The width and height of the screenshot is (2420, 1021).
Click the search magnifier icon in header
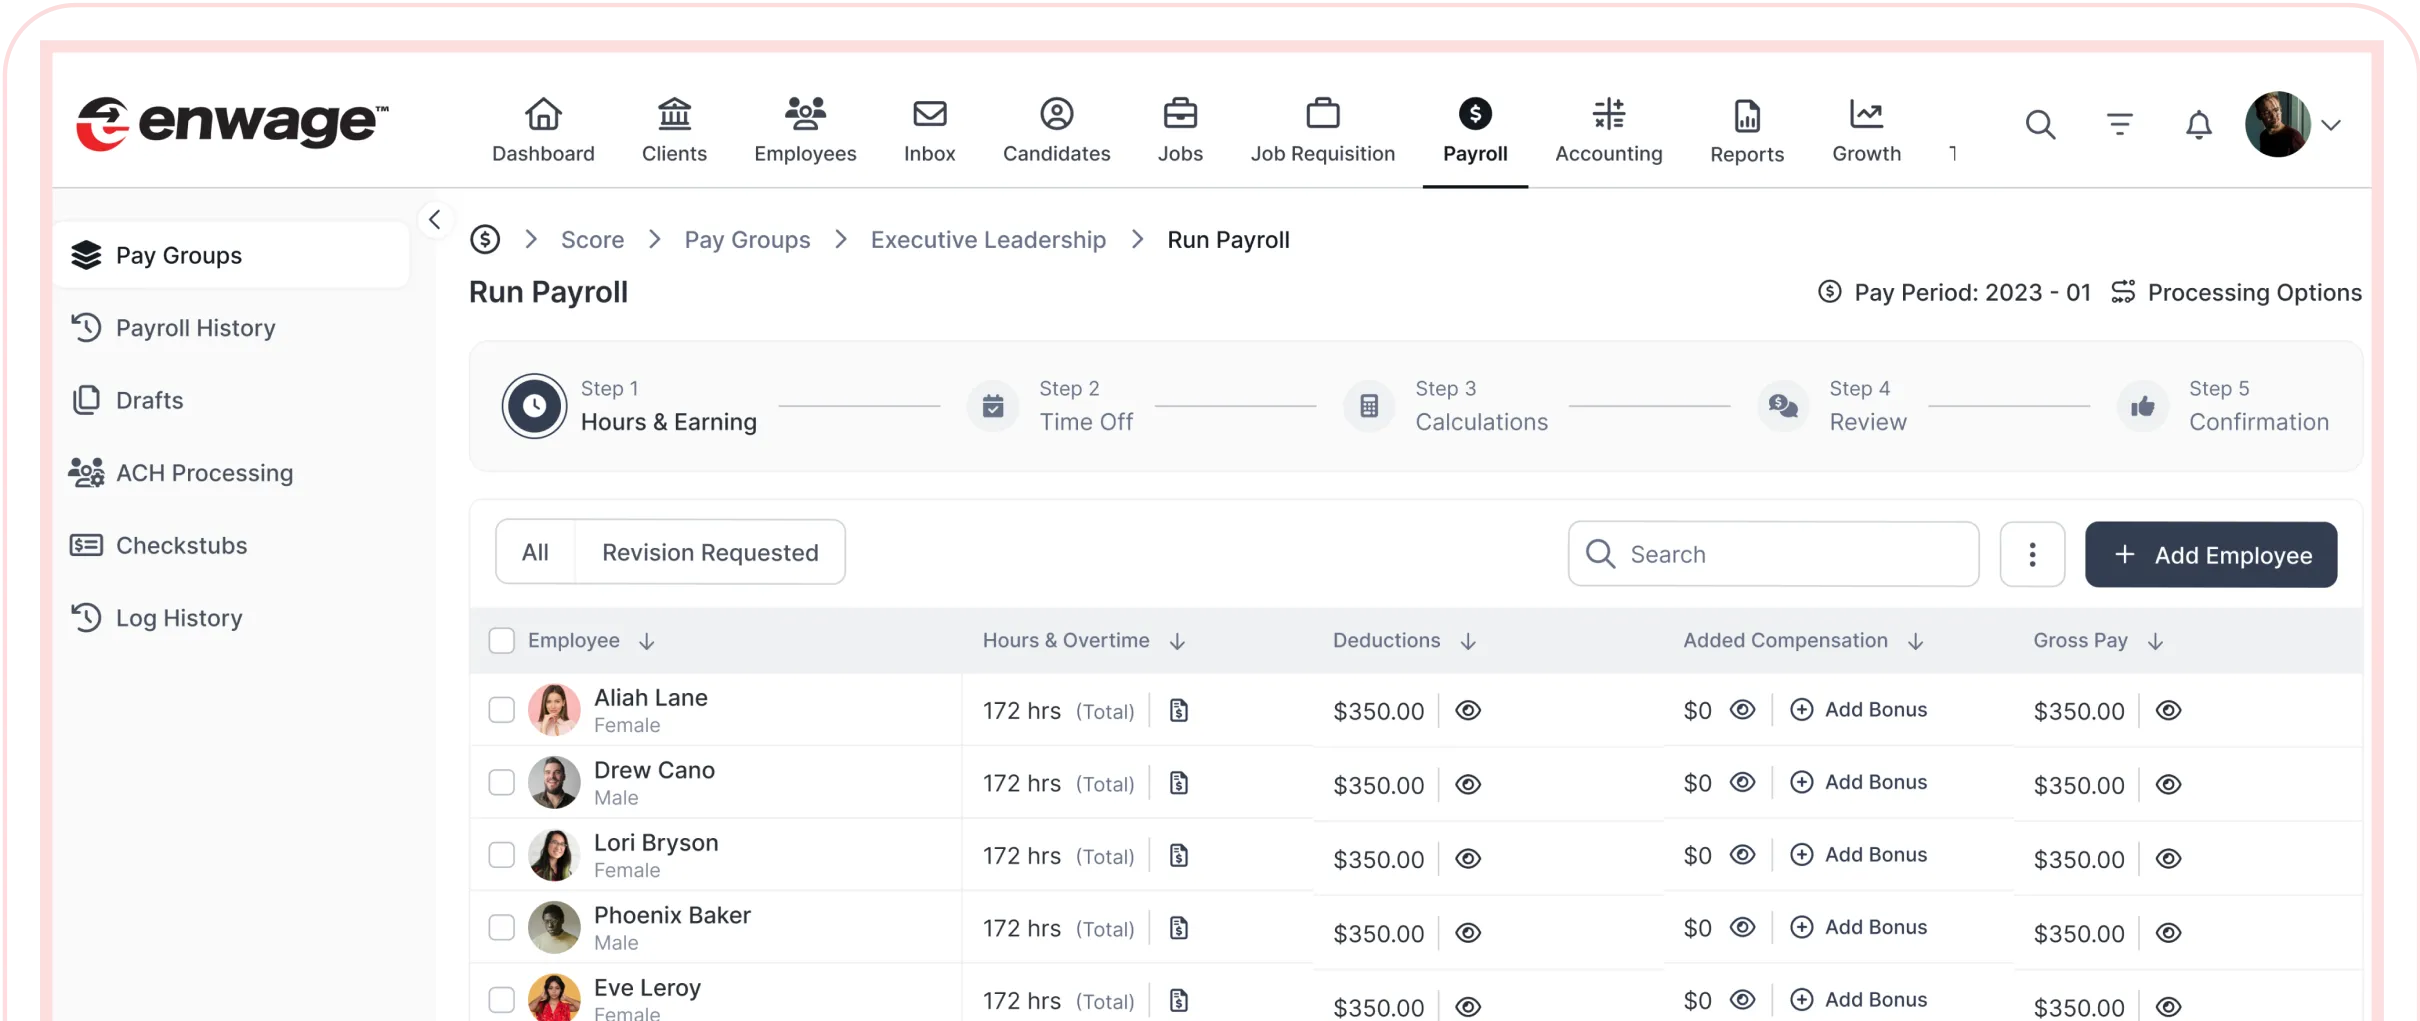click(x=2040, y=125)
